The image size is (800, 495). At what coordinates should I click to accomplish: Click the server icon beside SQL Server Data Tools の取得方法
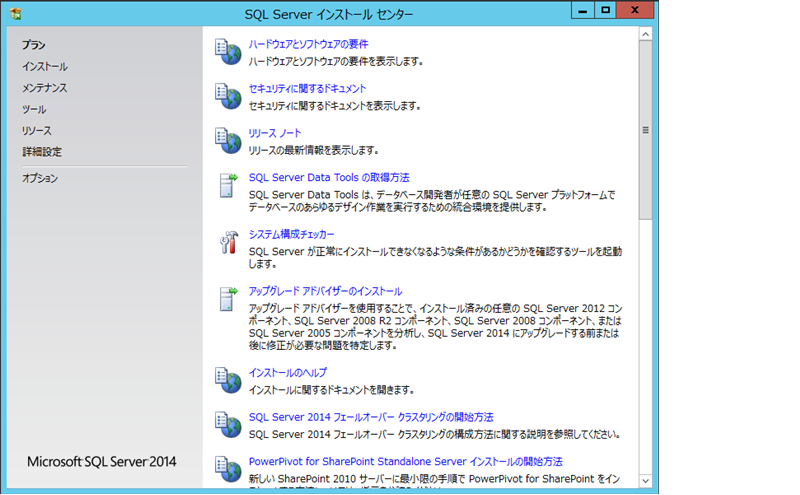tap(228, 185)
